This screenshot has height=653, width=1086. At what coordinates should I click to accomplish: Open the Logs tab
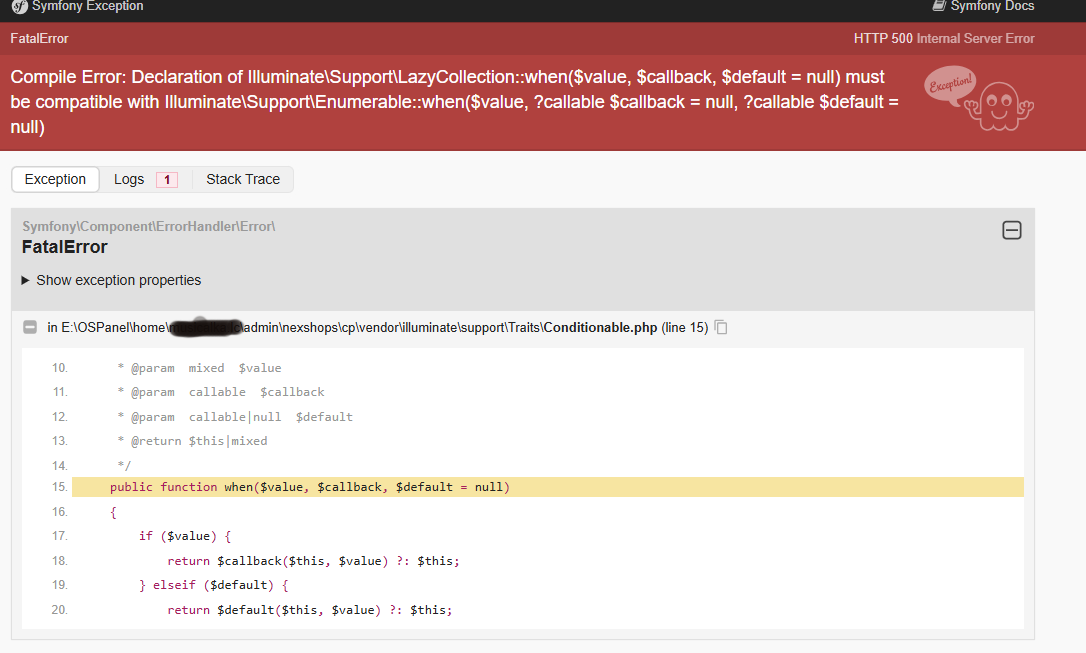[x=129, y=179]
